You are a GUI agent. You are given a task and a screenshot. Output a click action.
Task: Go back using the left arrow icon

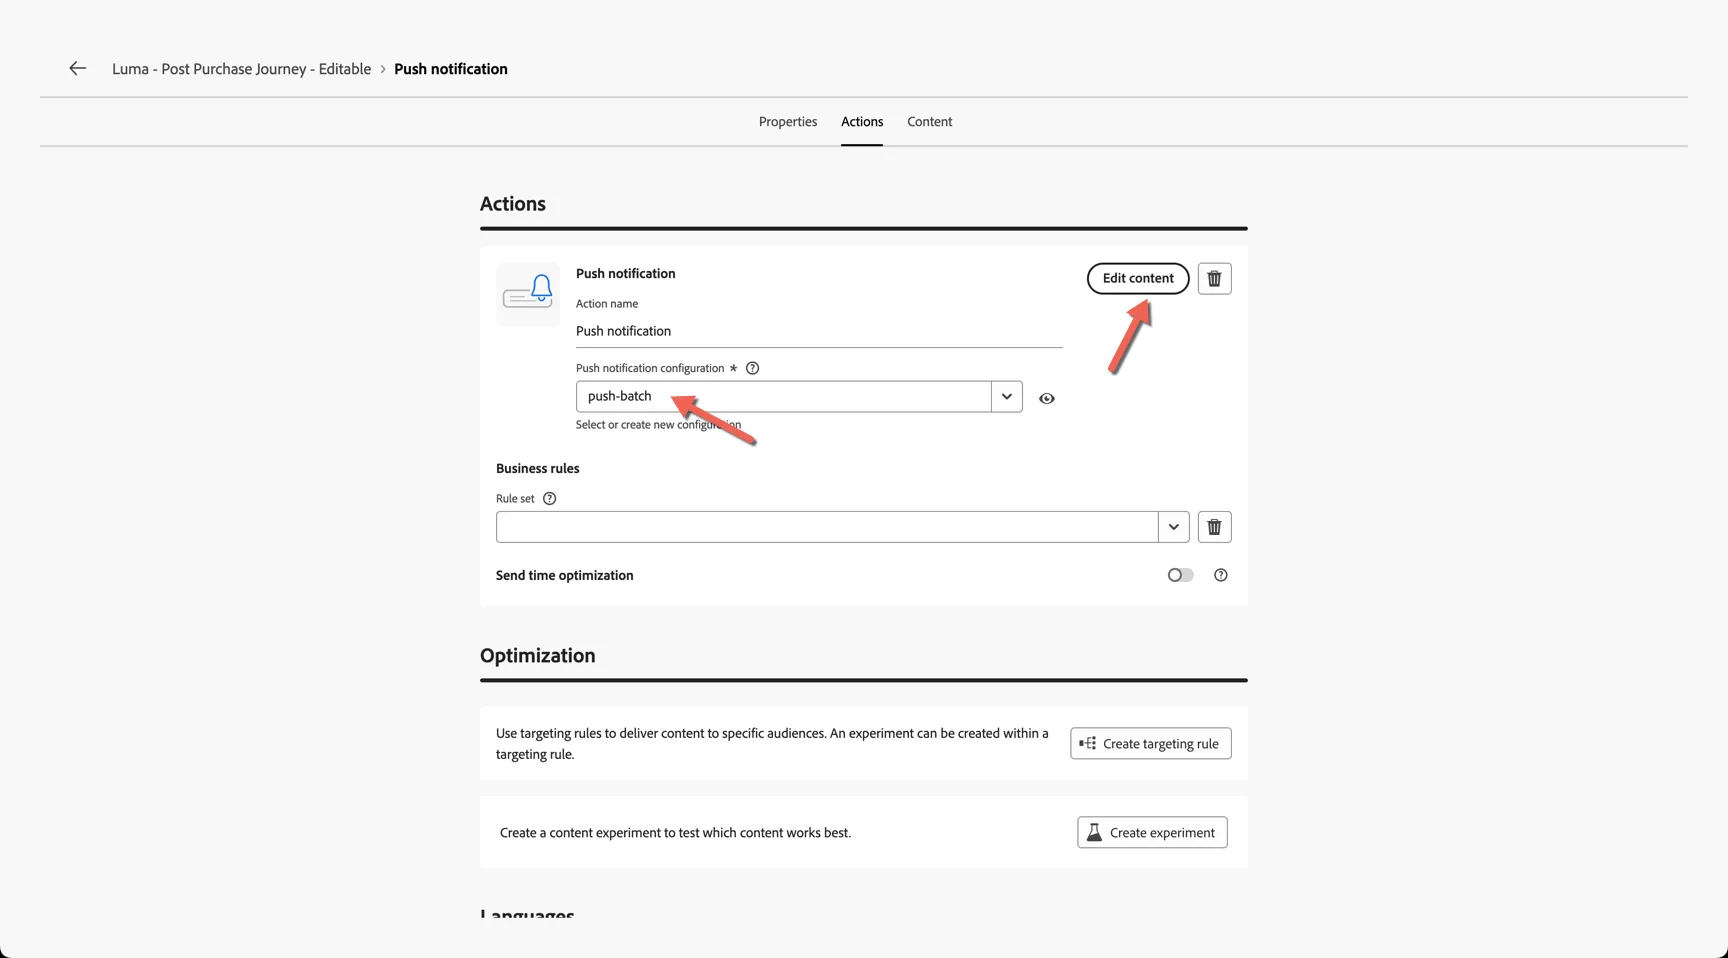tap(78, 68)
